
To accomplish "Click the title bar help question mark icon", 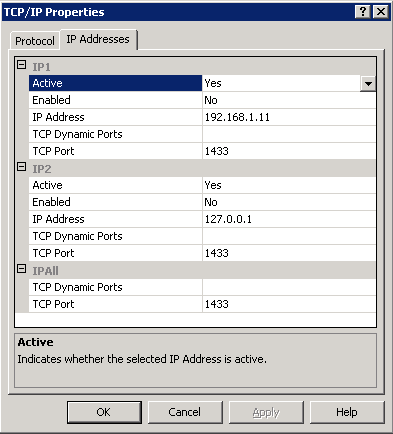I will pyautogui.click(x=363, y=12).
